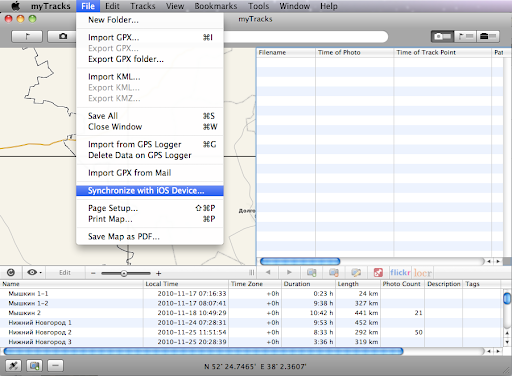Screen dimensions: 512x376
Task: Click the previous photo arrow
Action: point(268,272)
